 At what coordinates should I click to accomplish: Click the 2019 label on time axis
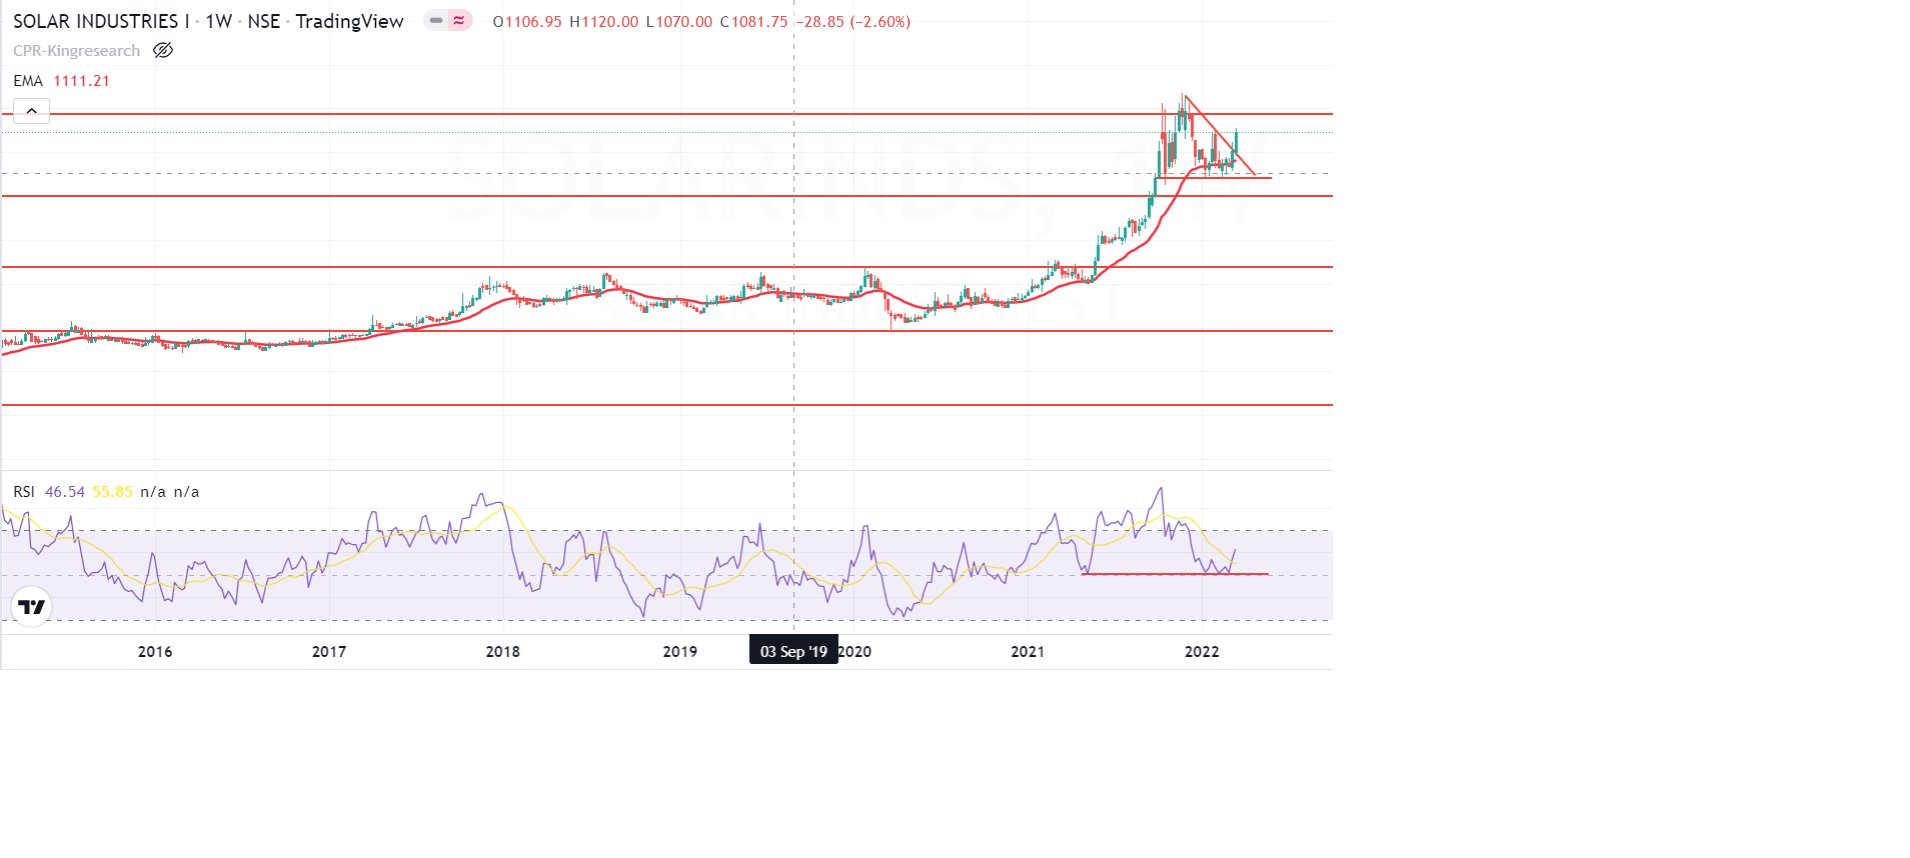tap(680, 652)
